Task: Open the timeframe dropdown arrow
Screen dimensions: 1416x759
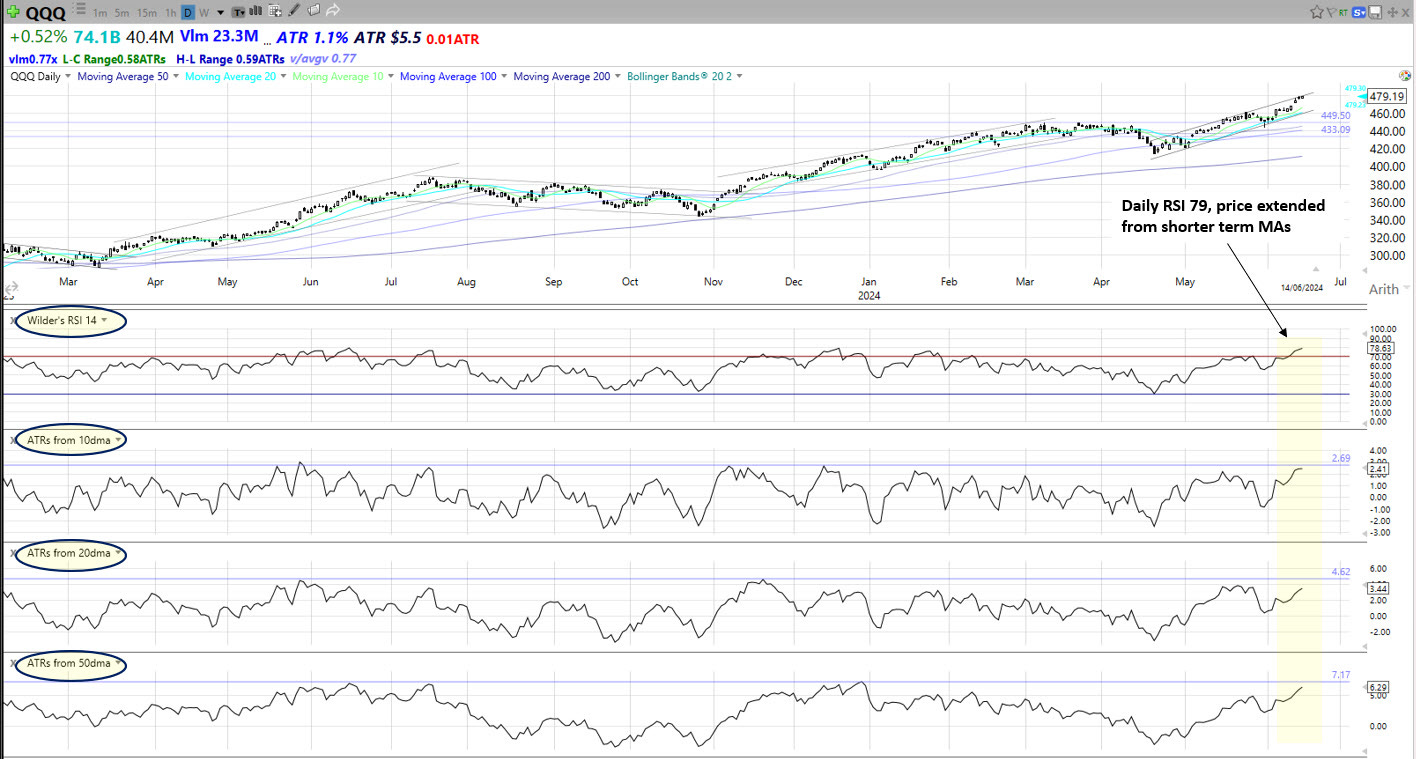Action: [221, 13]
